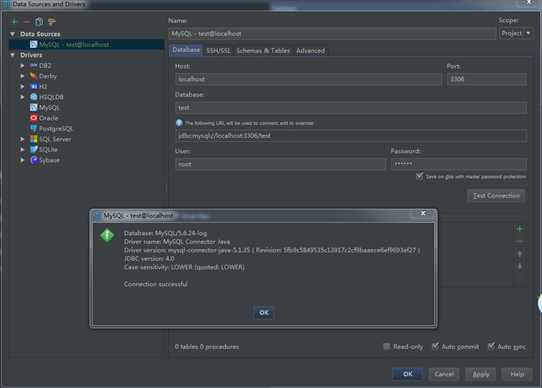Collapse the Data Sources tree node
The width and height of the screenshot is (542, 388).
[x=13, y=34]
